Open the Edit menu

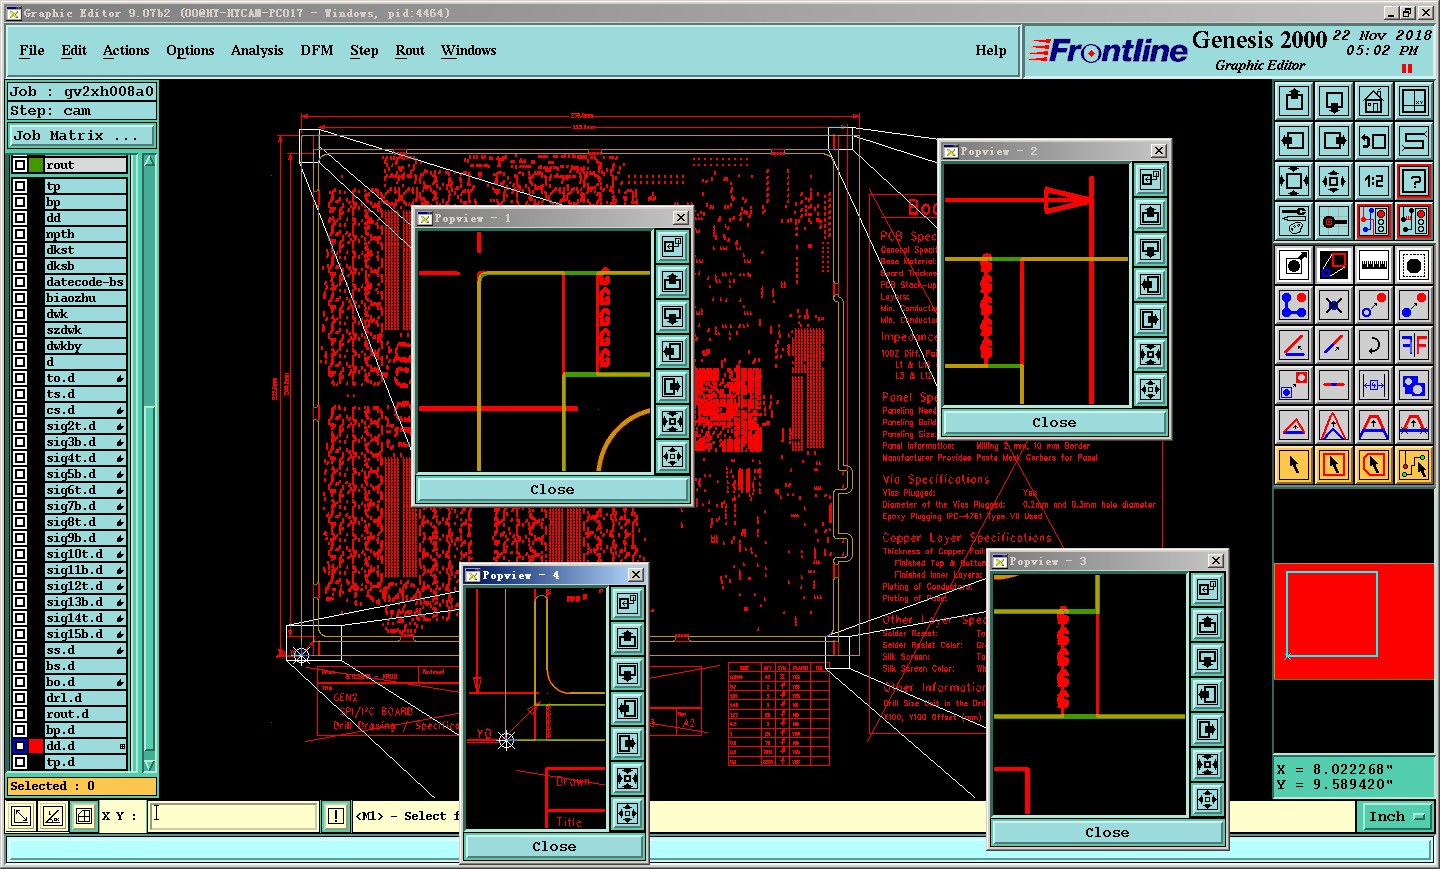coord(74,50)
